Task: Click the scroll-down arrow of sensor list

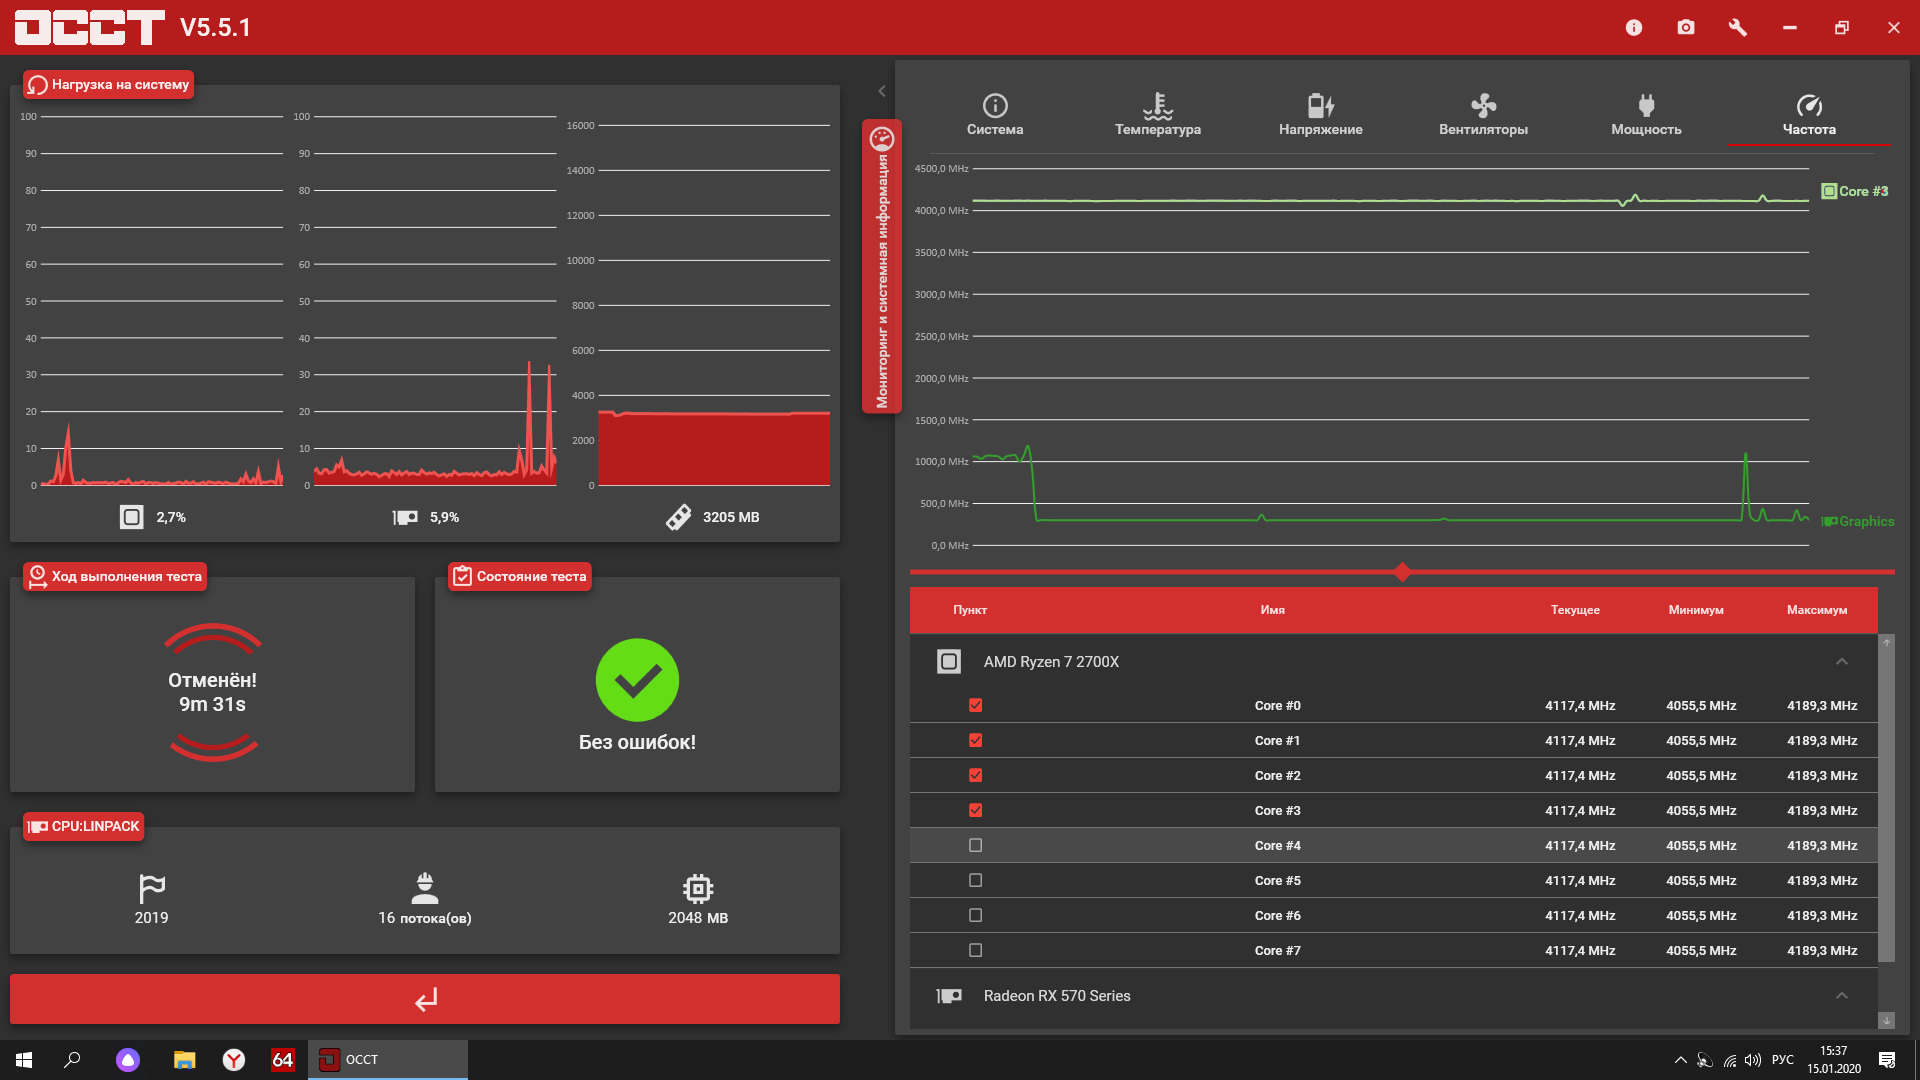Action: point(1887,1021)
